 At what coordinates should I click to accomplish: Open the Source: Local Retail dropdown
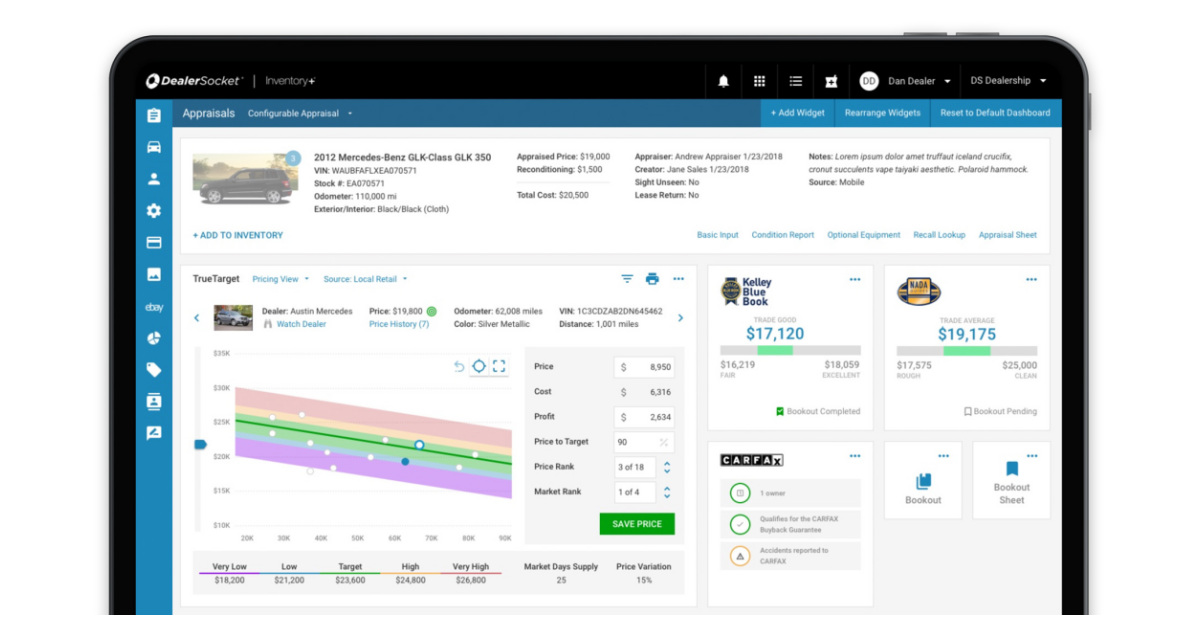click(365, 279)
